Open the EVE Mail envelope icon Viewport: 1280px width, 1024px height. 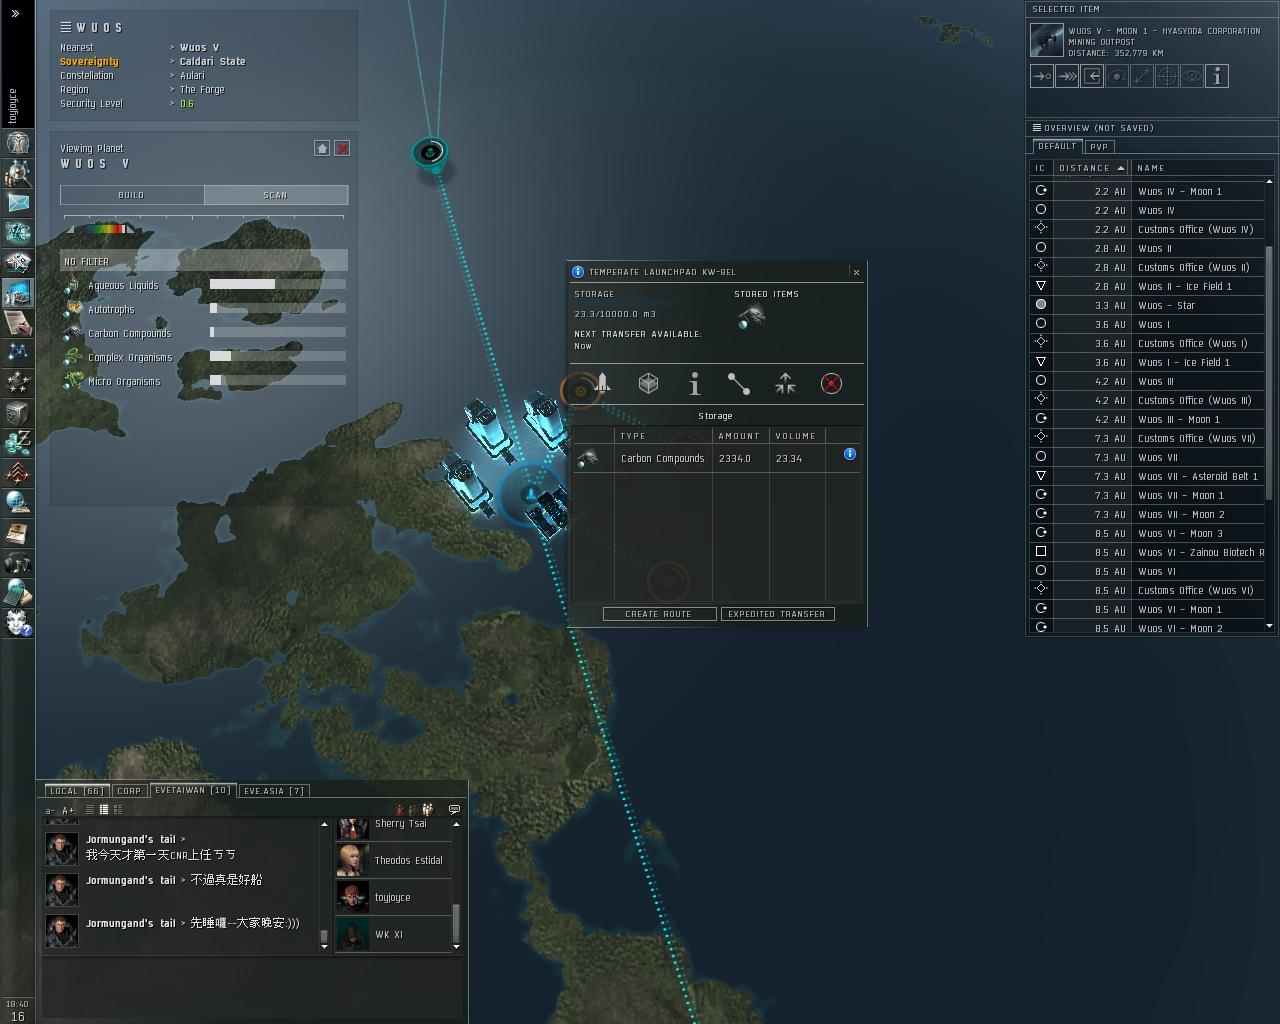[17, 203]
